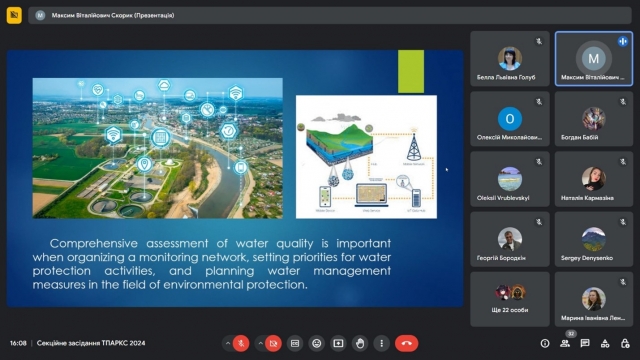Click muted mic icon on Марина Іванівна tile
Screen dimensions: 640x360
point(623,282)
